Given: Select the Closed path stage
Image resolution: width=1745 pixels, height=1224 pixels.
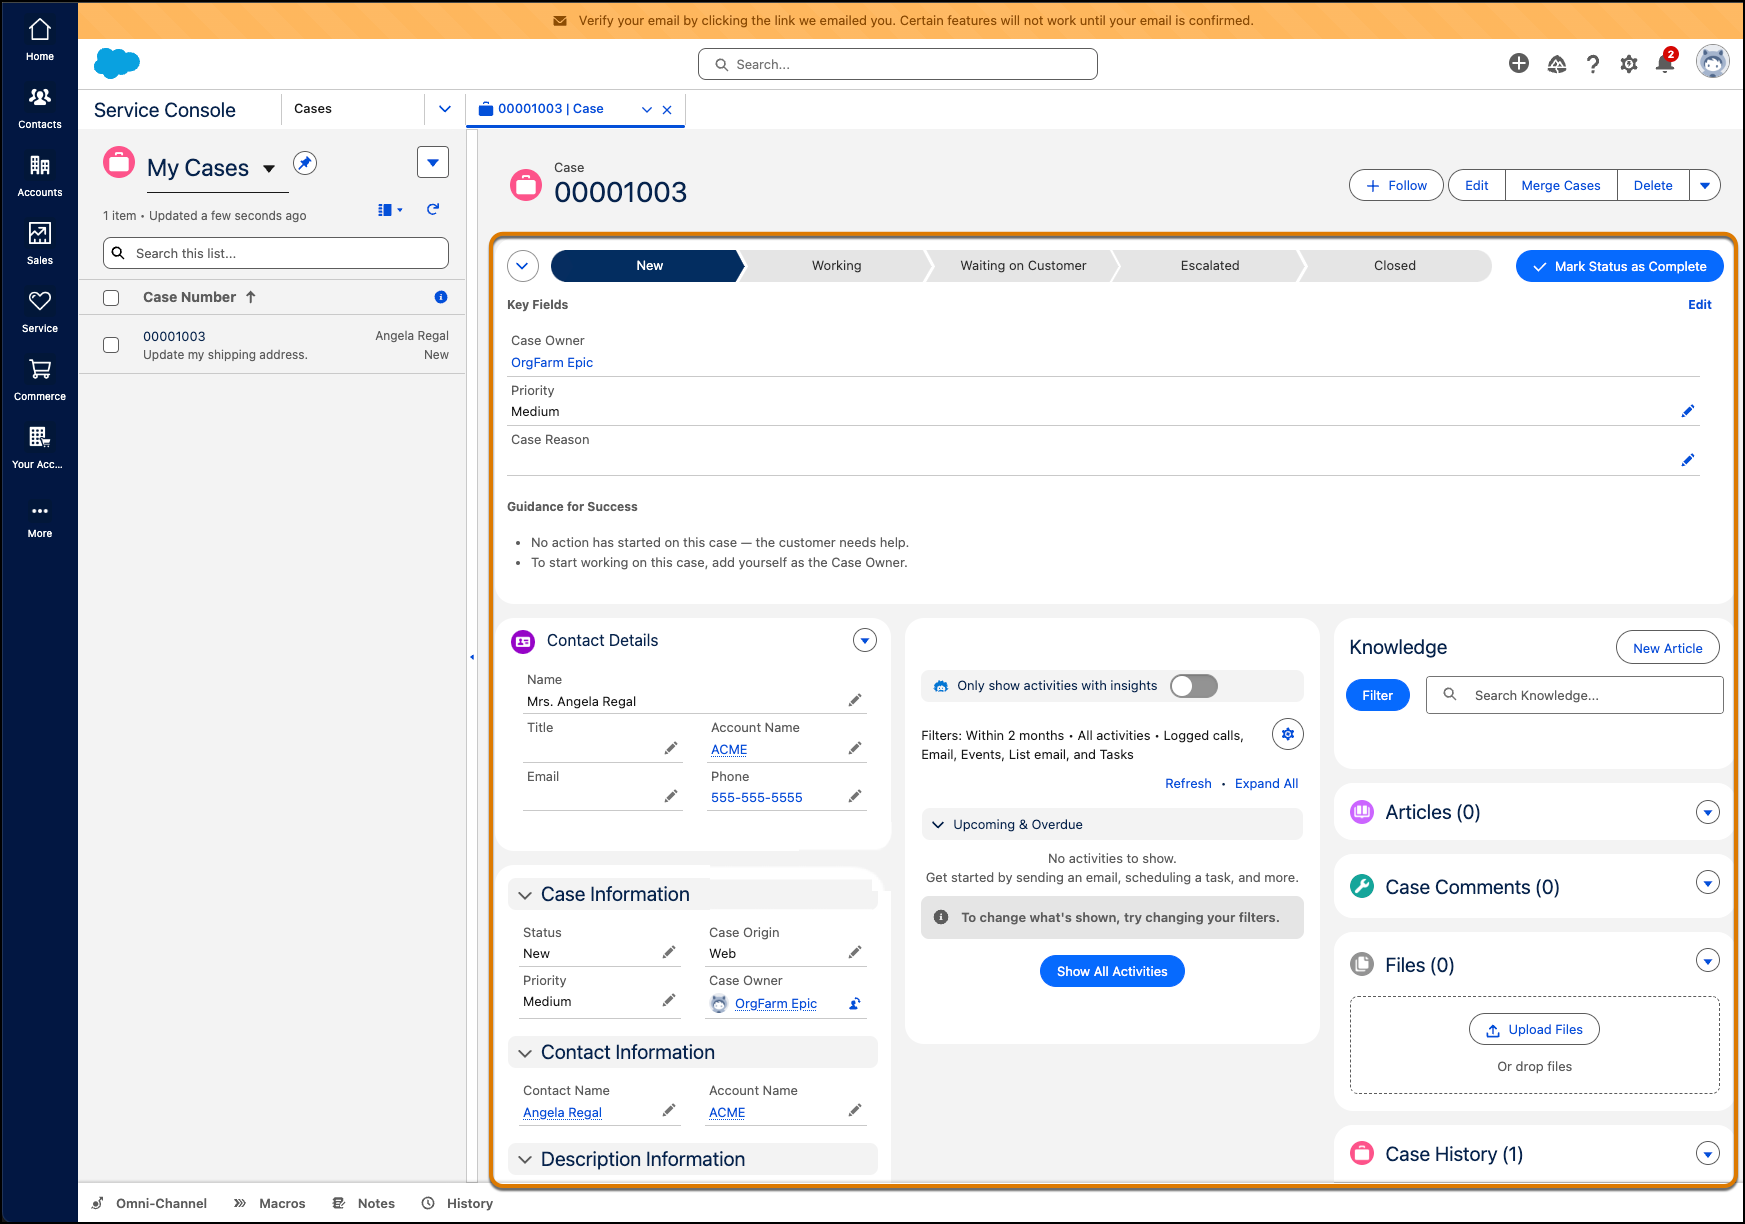Looking at the screenshot, I should (x=1395, y=266).
